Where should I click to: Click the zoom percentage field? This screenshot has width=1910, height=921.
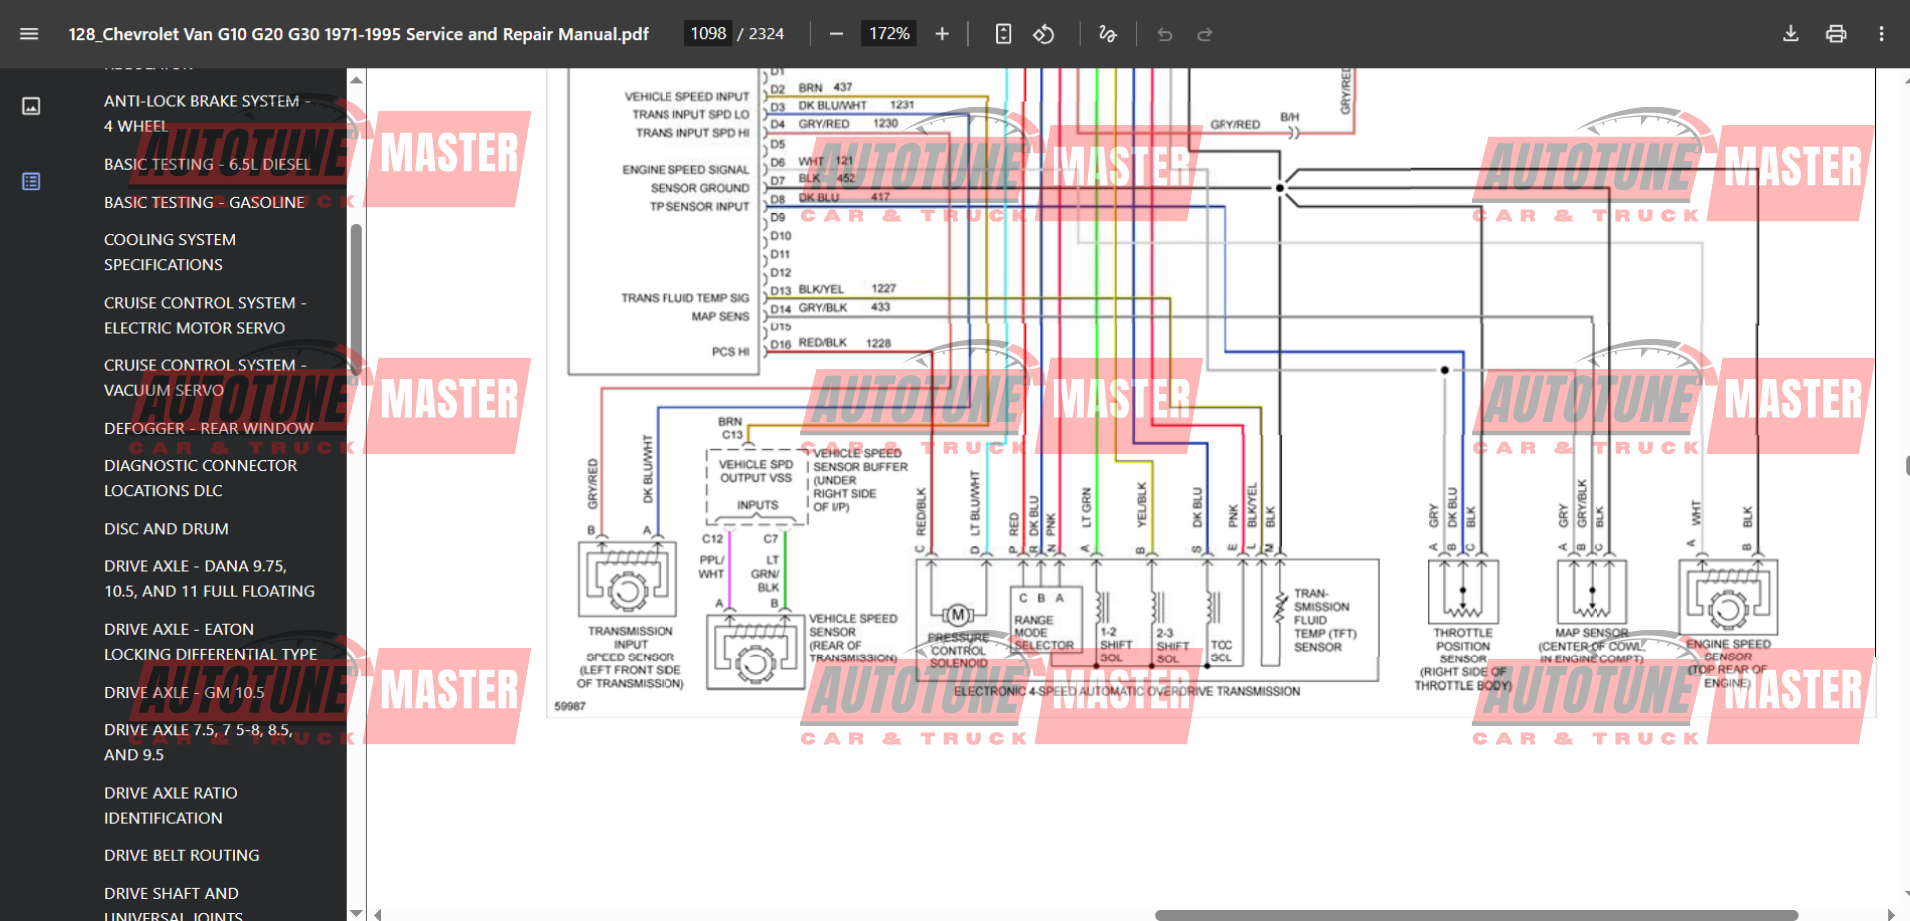(x=889, y=34)
